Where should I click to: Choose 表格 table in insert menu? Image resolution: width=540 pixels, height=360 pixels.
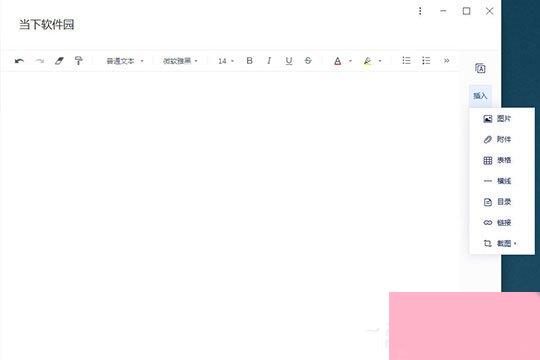coord(502,160)
